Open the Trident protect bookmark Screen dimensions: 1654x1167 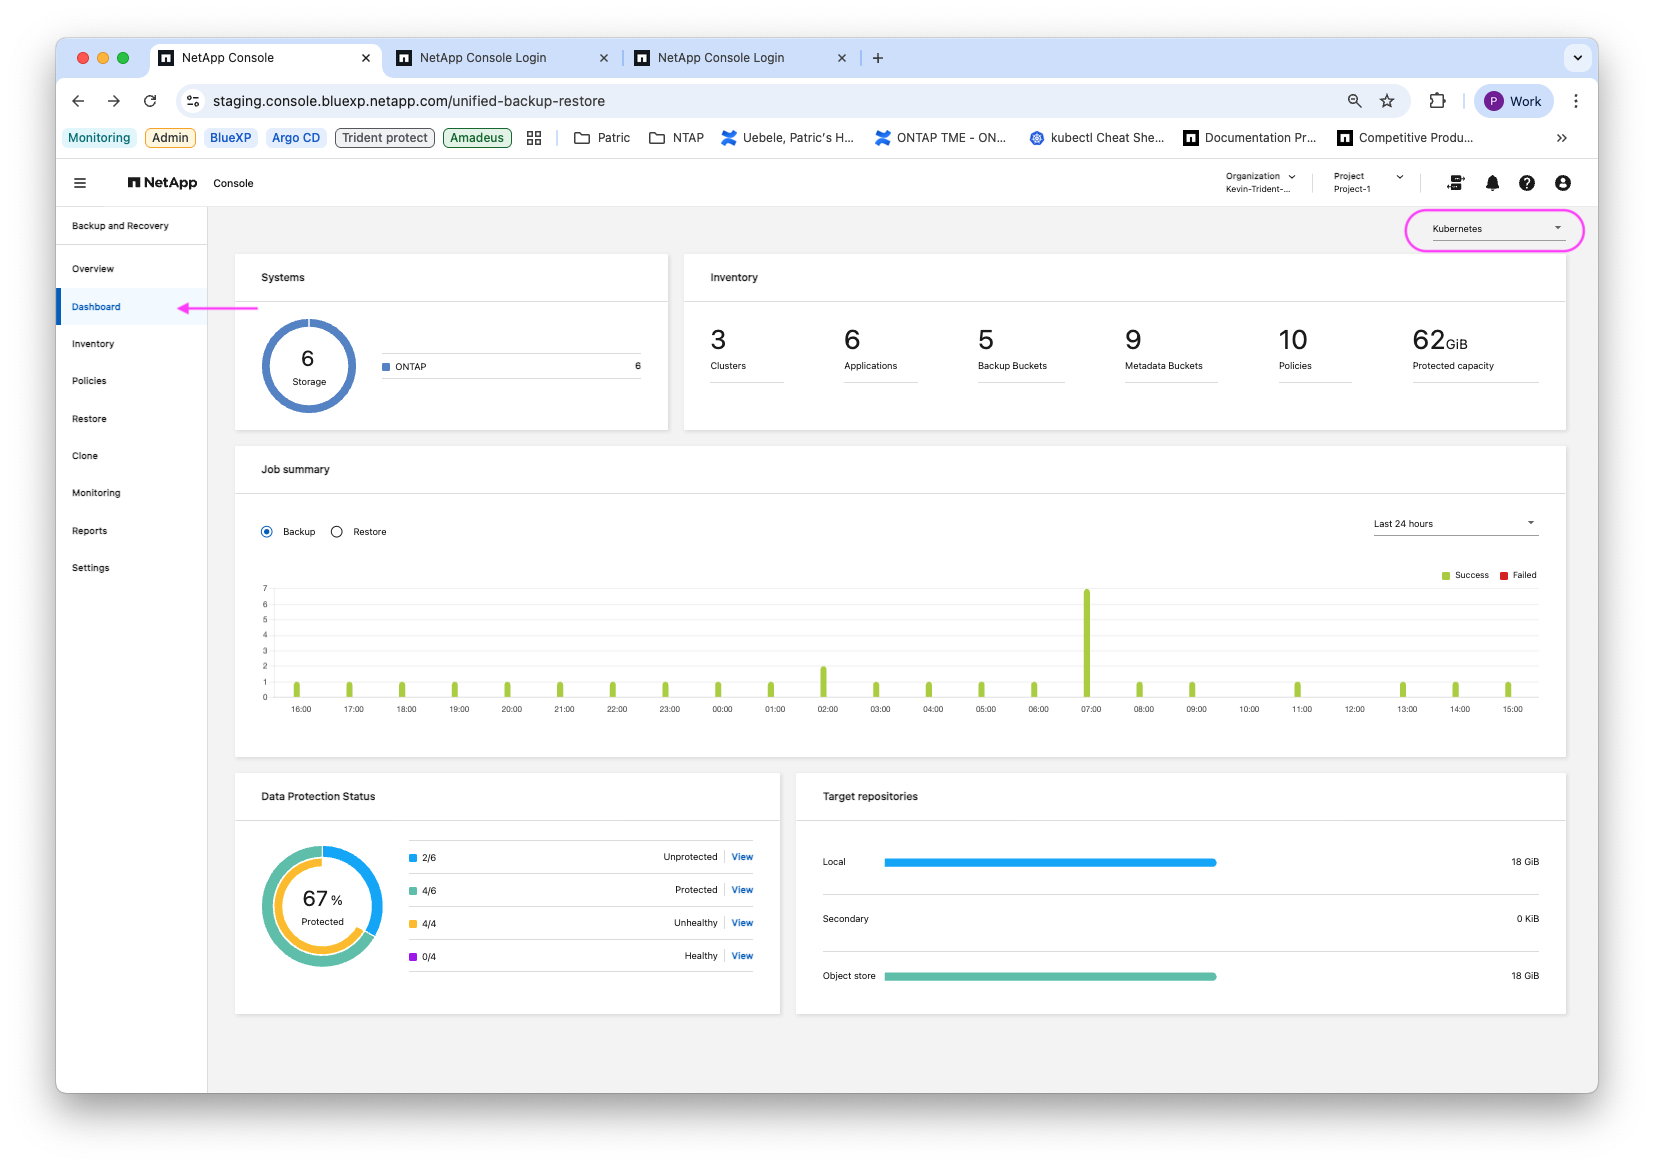pos(385,138)
